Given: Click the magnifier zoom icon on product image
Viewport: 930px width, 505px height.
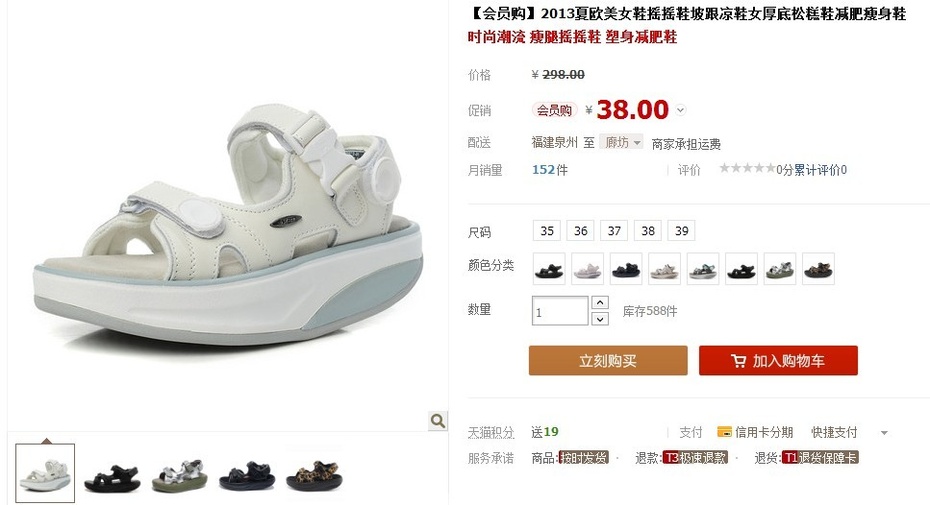Looking at the screenshot, I should (438, 421).
